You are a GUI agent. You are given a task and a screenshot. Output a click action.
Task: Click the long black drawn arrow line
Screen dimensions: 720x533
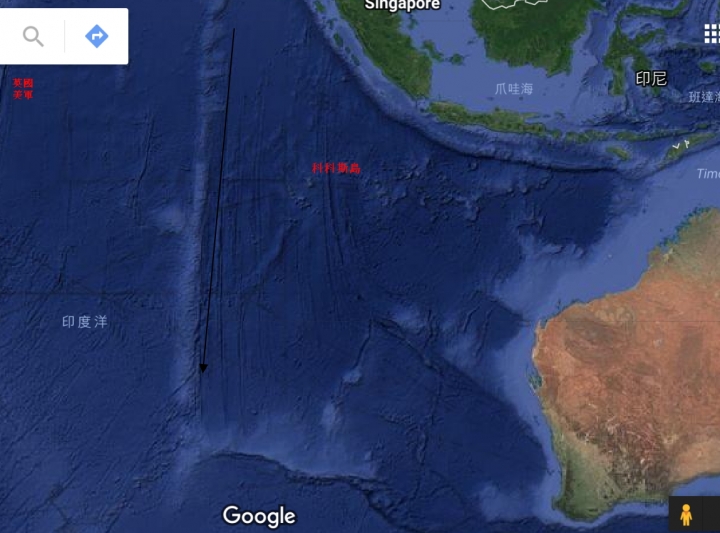(x=219, y=197)
